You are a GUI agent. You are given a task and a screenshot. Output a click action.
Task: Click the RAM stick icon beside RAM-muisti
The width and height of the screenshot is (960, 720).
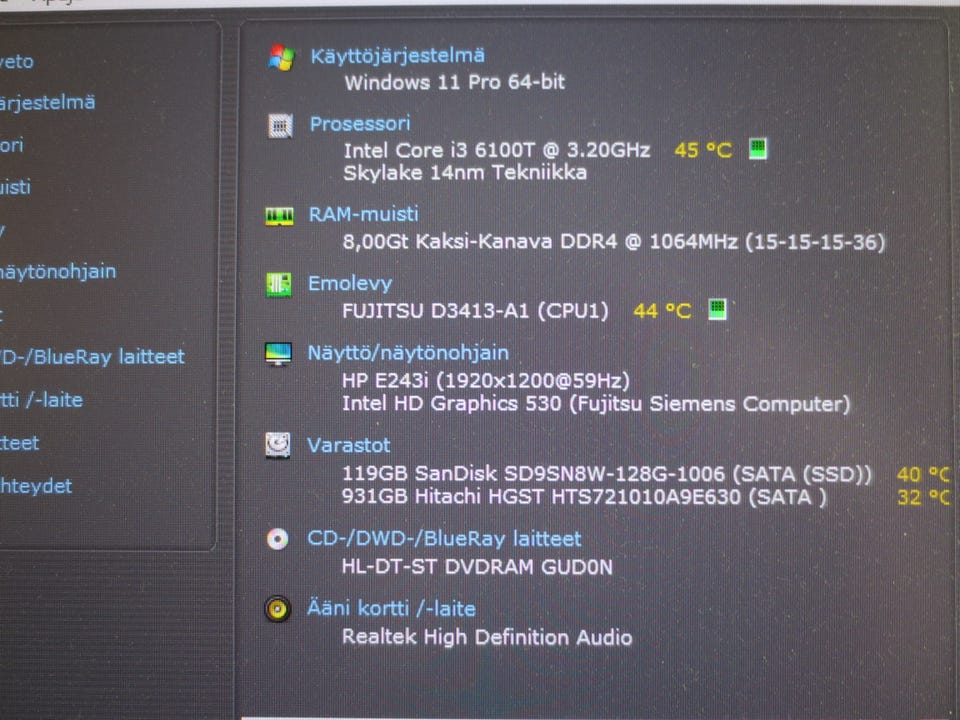coord(279,216)
